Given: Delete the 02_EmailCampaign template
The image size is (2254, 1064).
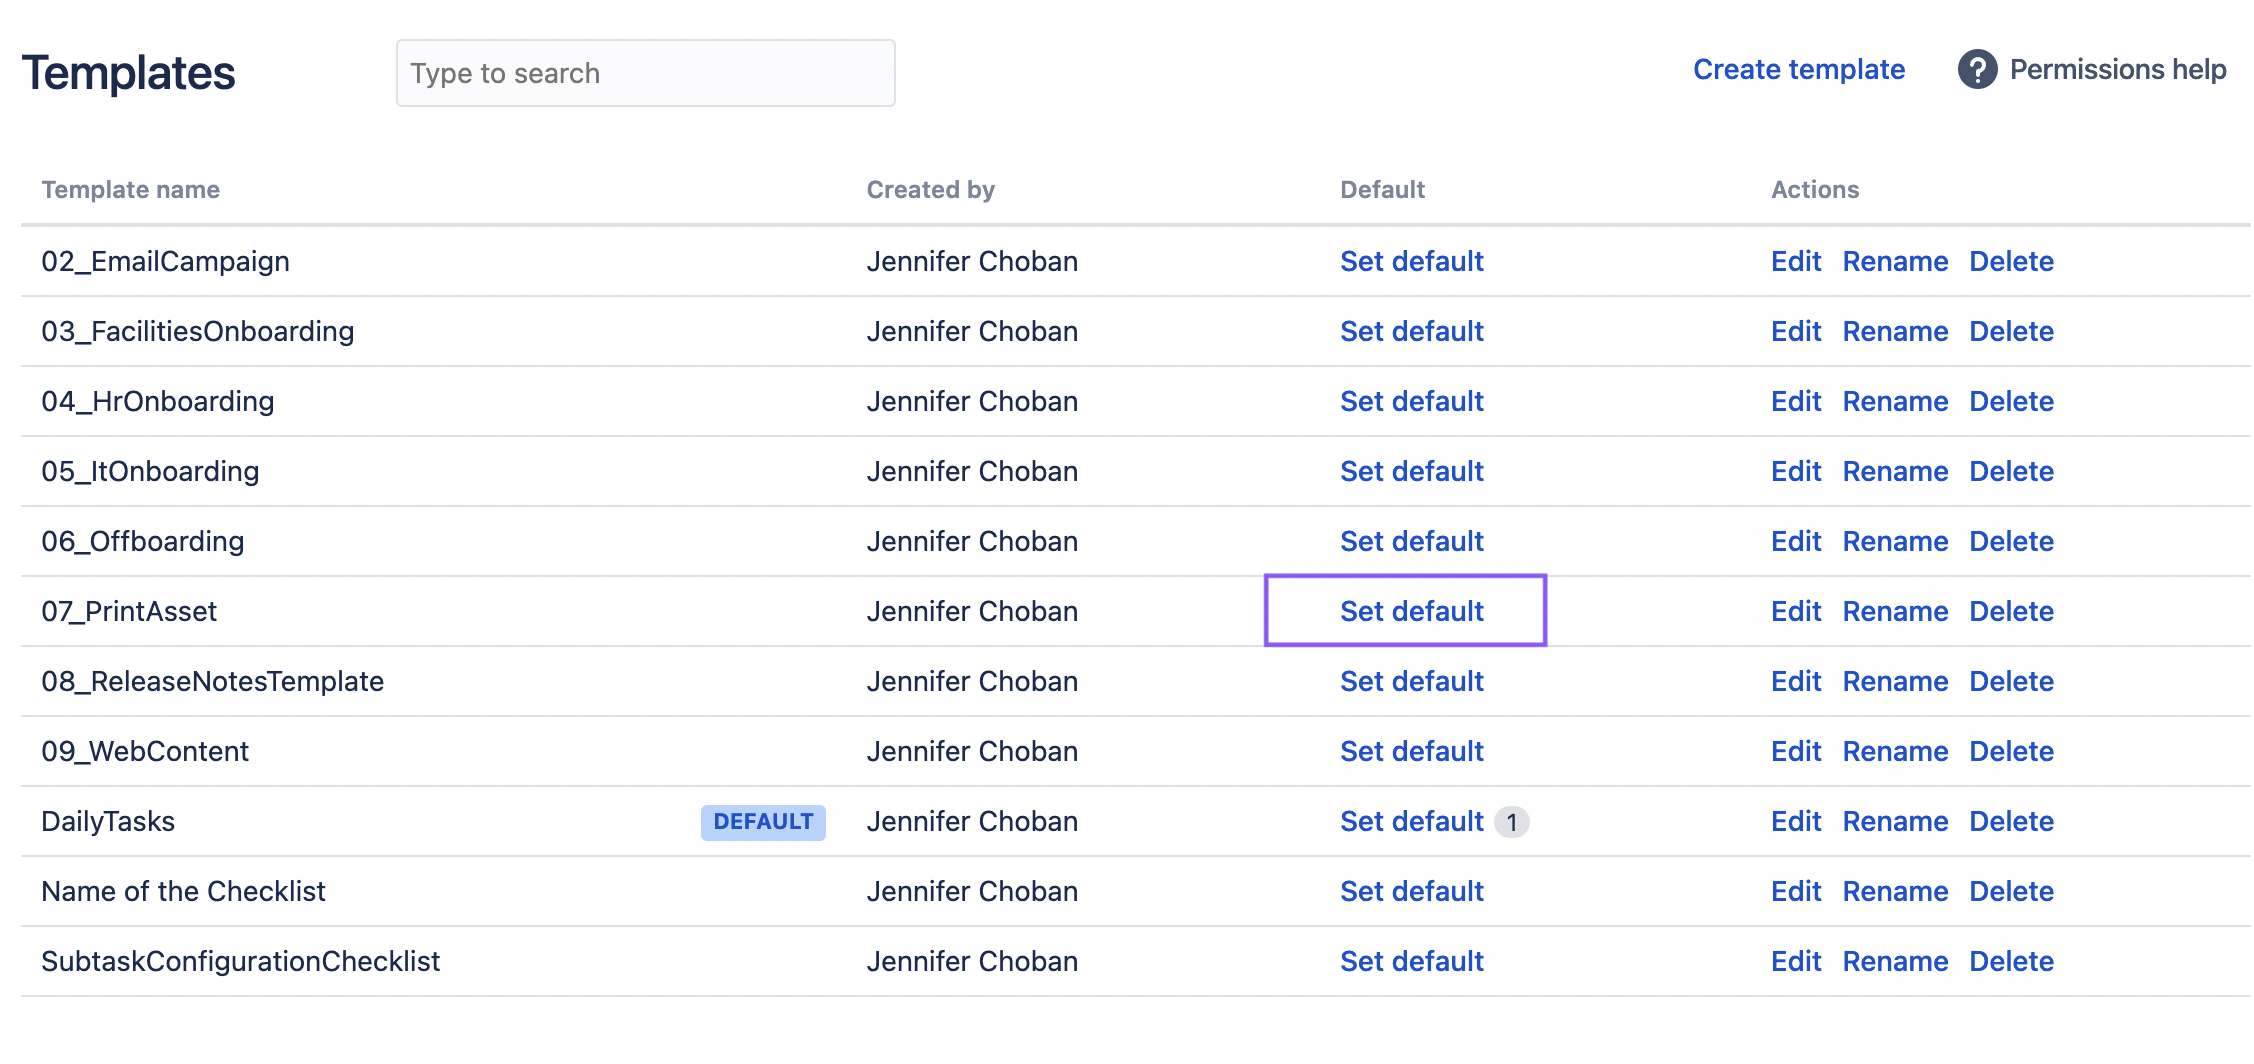Looking at the screenshot, I should (x=2010, y=261).
